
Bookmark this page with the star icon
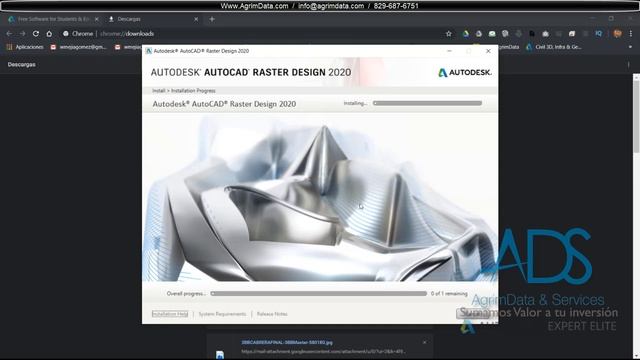[x=449, y=34]
